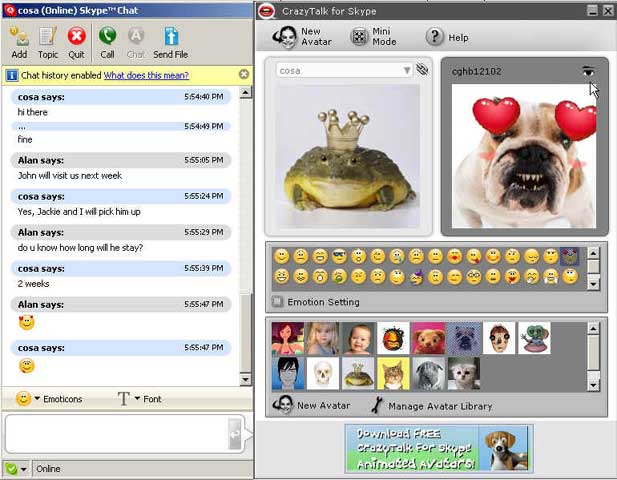The width and height of the screenshot is (617, 480).
Task: Choose the skull avatar thumbnail
Action: coord(323,373)
